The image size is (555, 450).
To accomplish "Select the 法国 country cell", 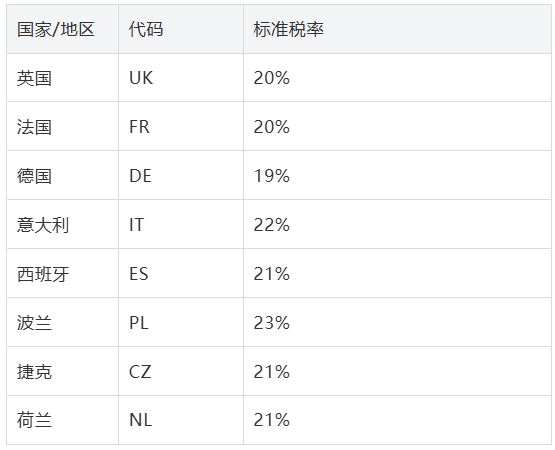I will (x=63, y=127).
